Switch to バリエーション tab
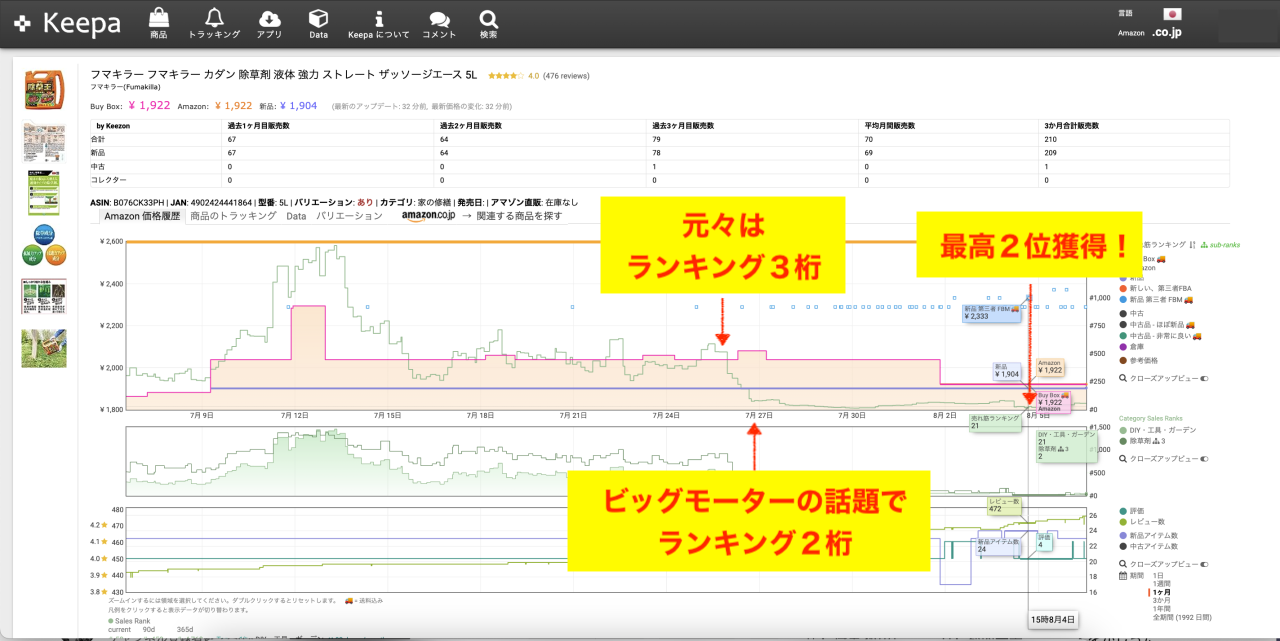The height and width of the screenshot is (641, 1280). click(x=349, y=216)
